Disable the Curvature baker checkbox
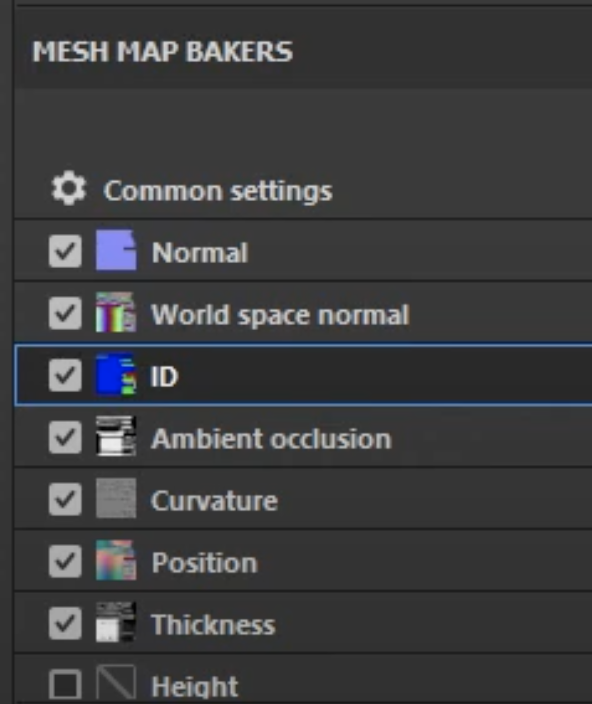592x704 pixels. [x=65, y=499]
